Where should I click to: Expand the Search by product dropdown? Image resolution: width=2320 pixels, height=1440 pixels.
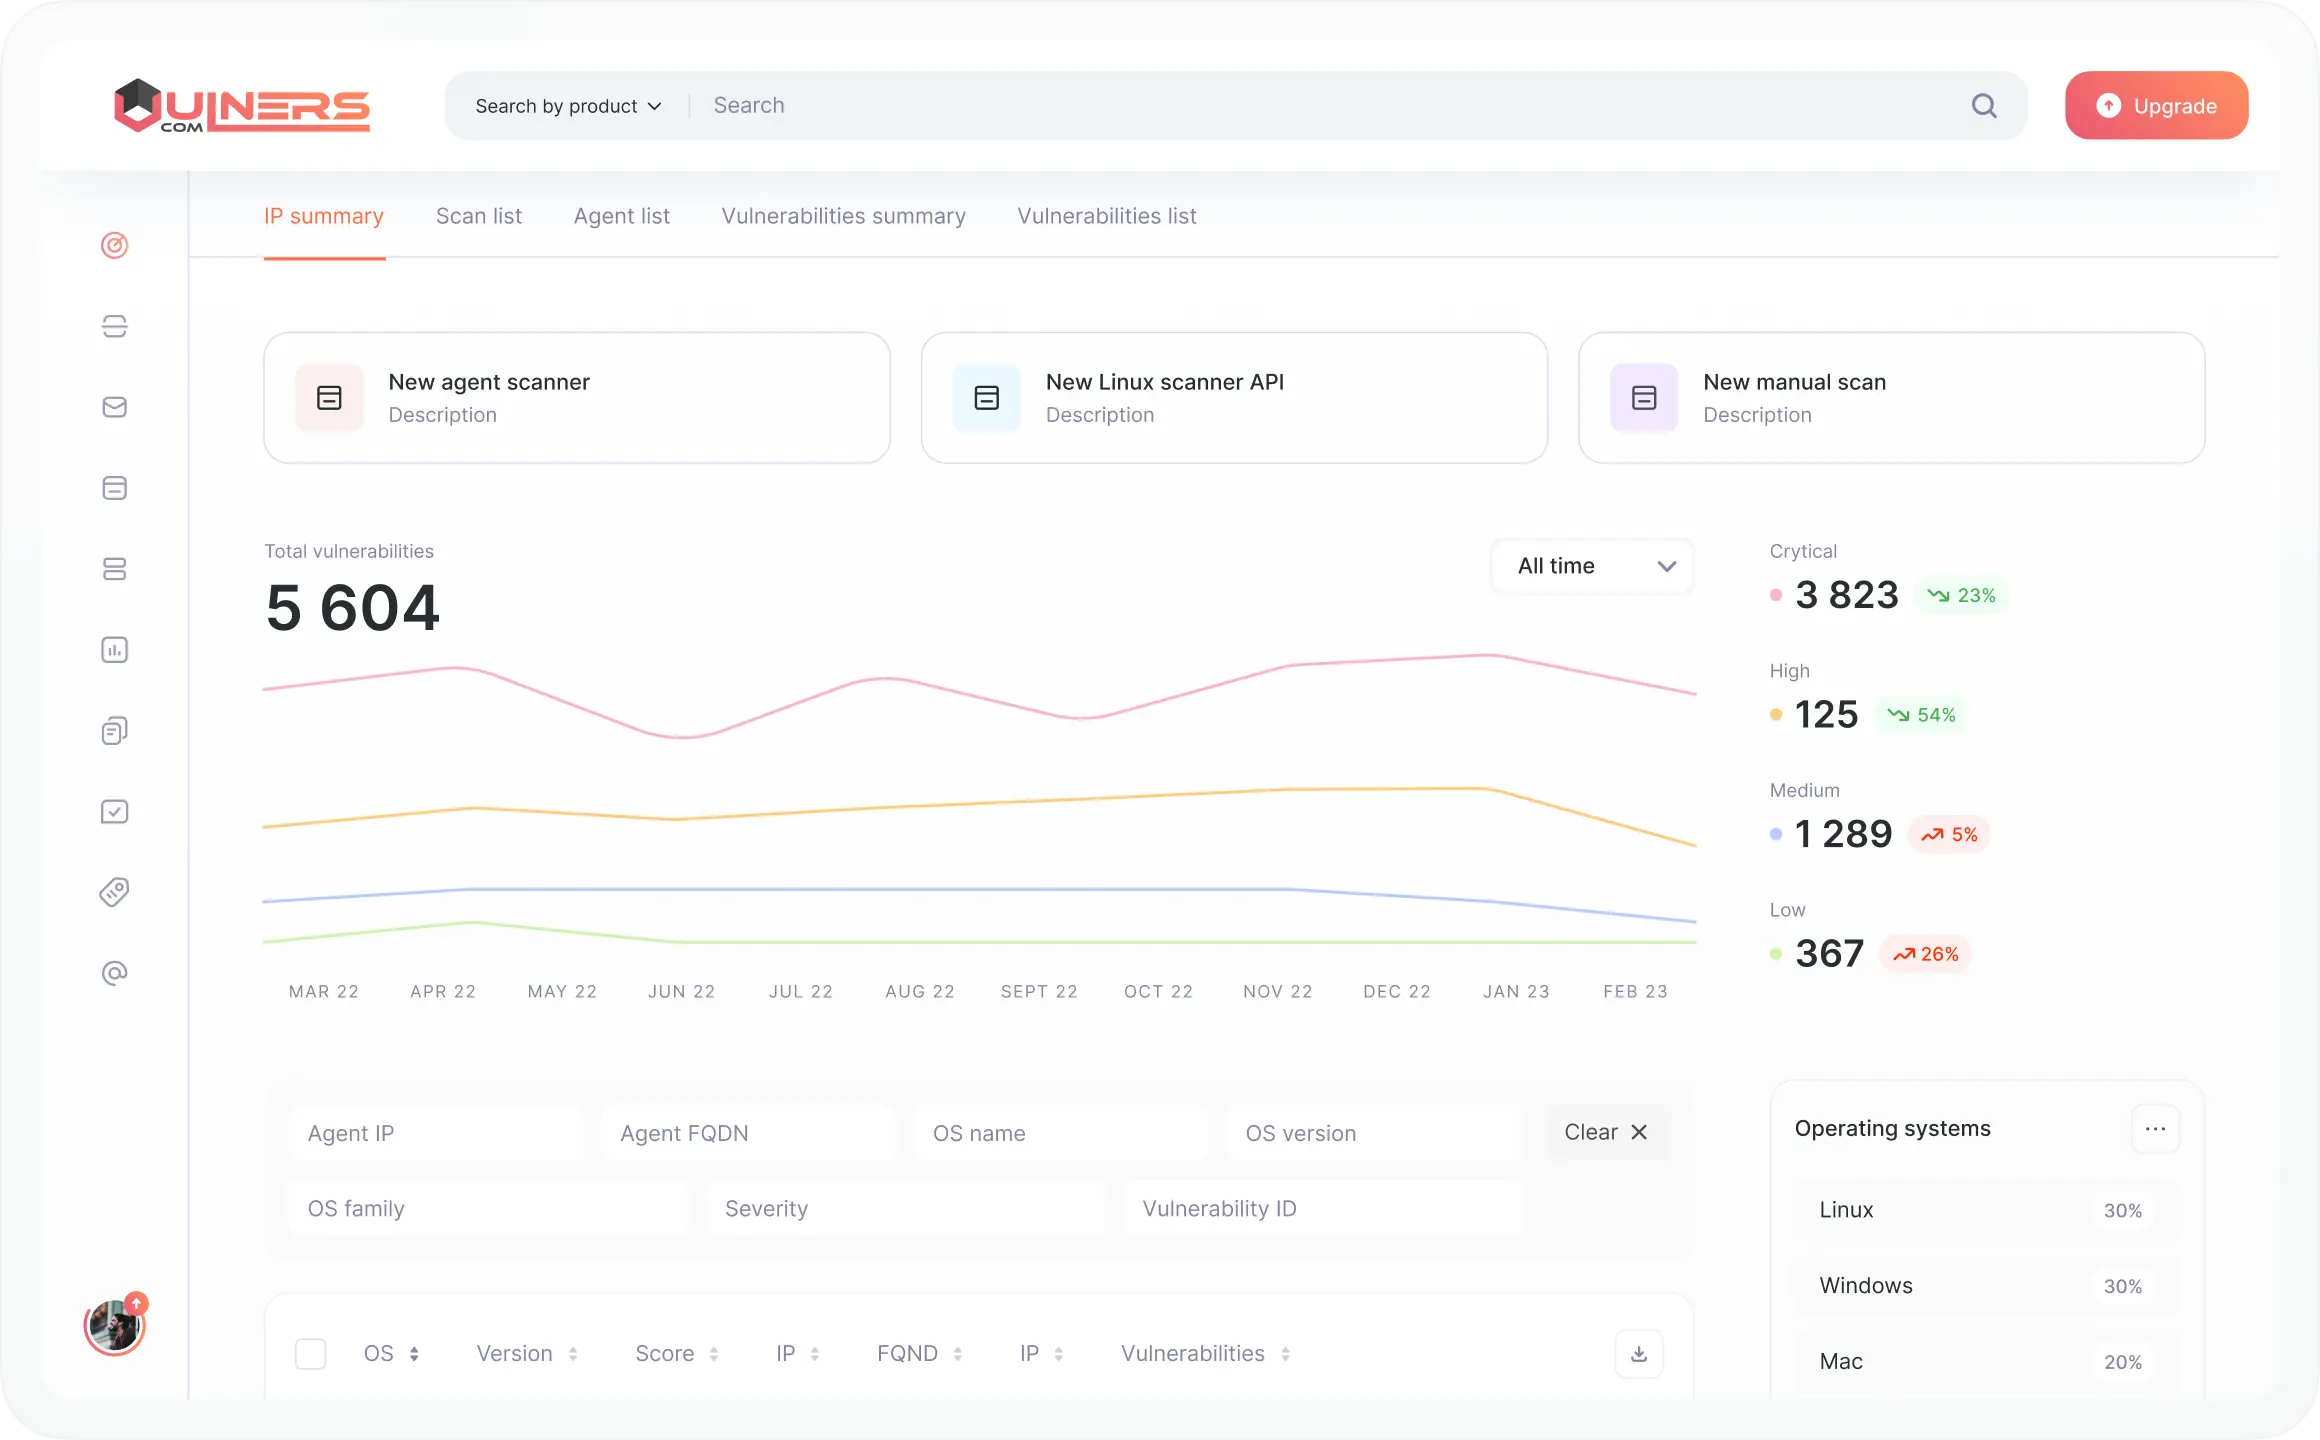coord(568,106)
